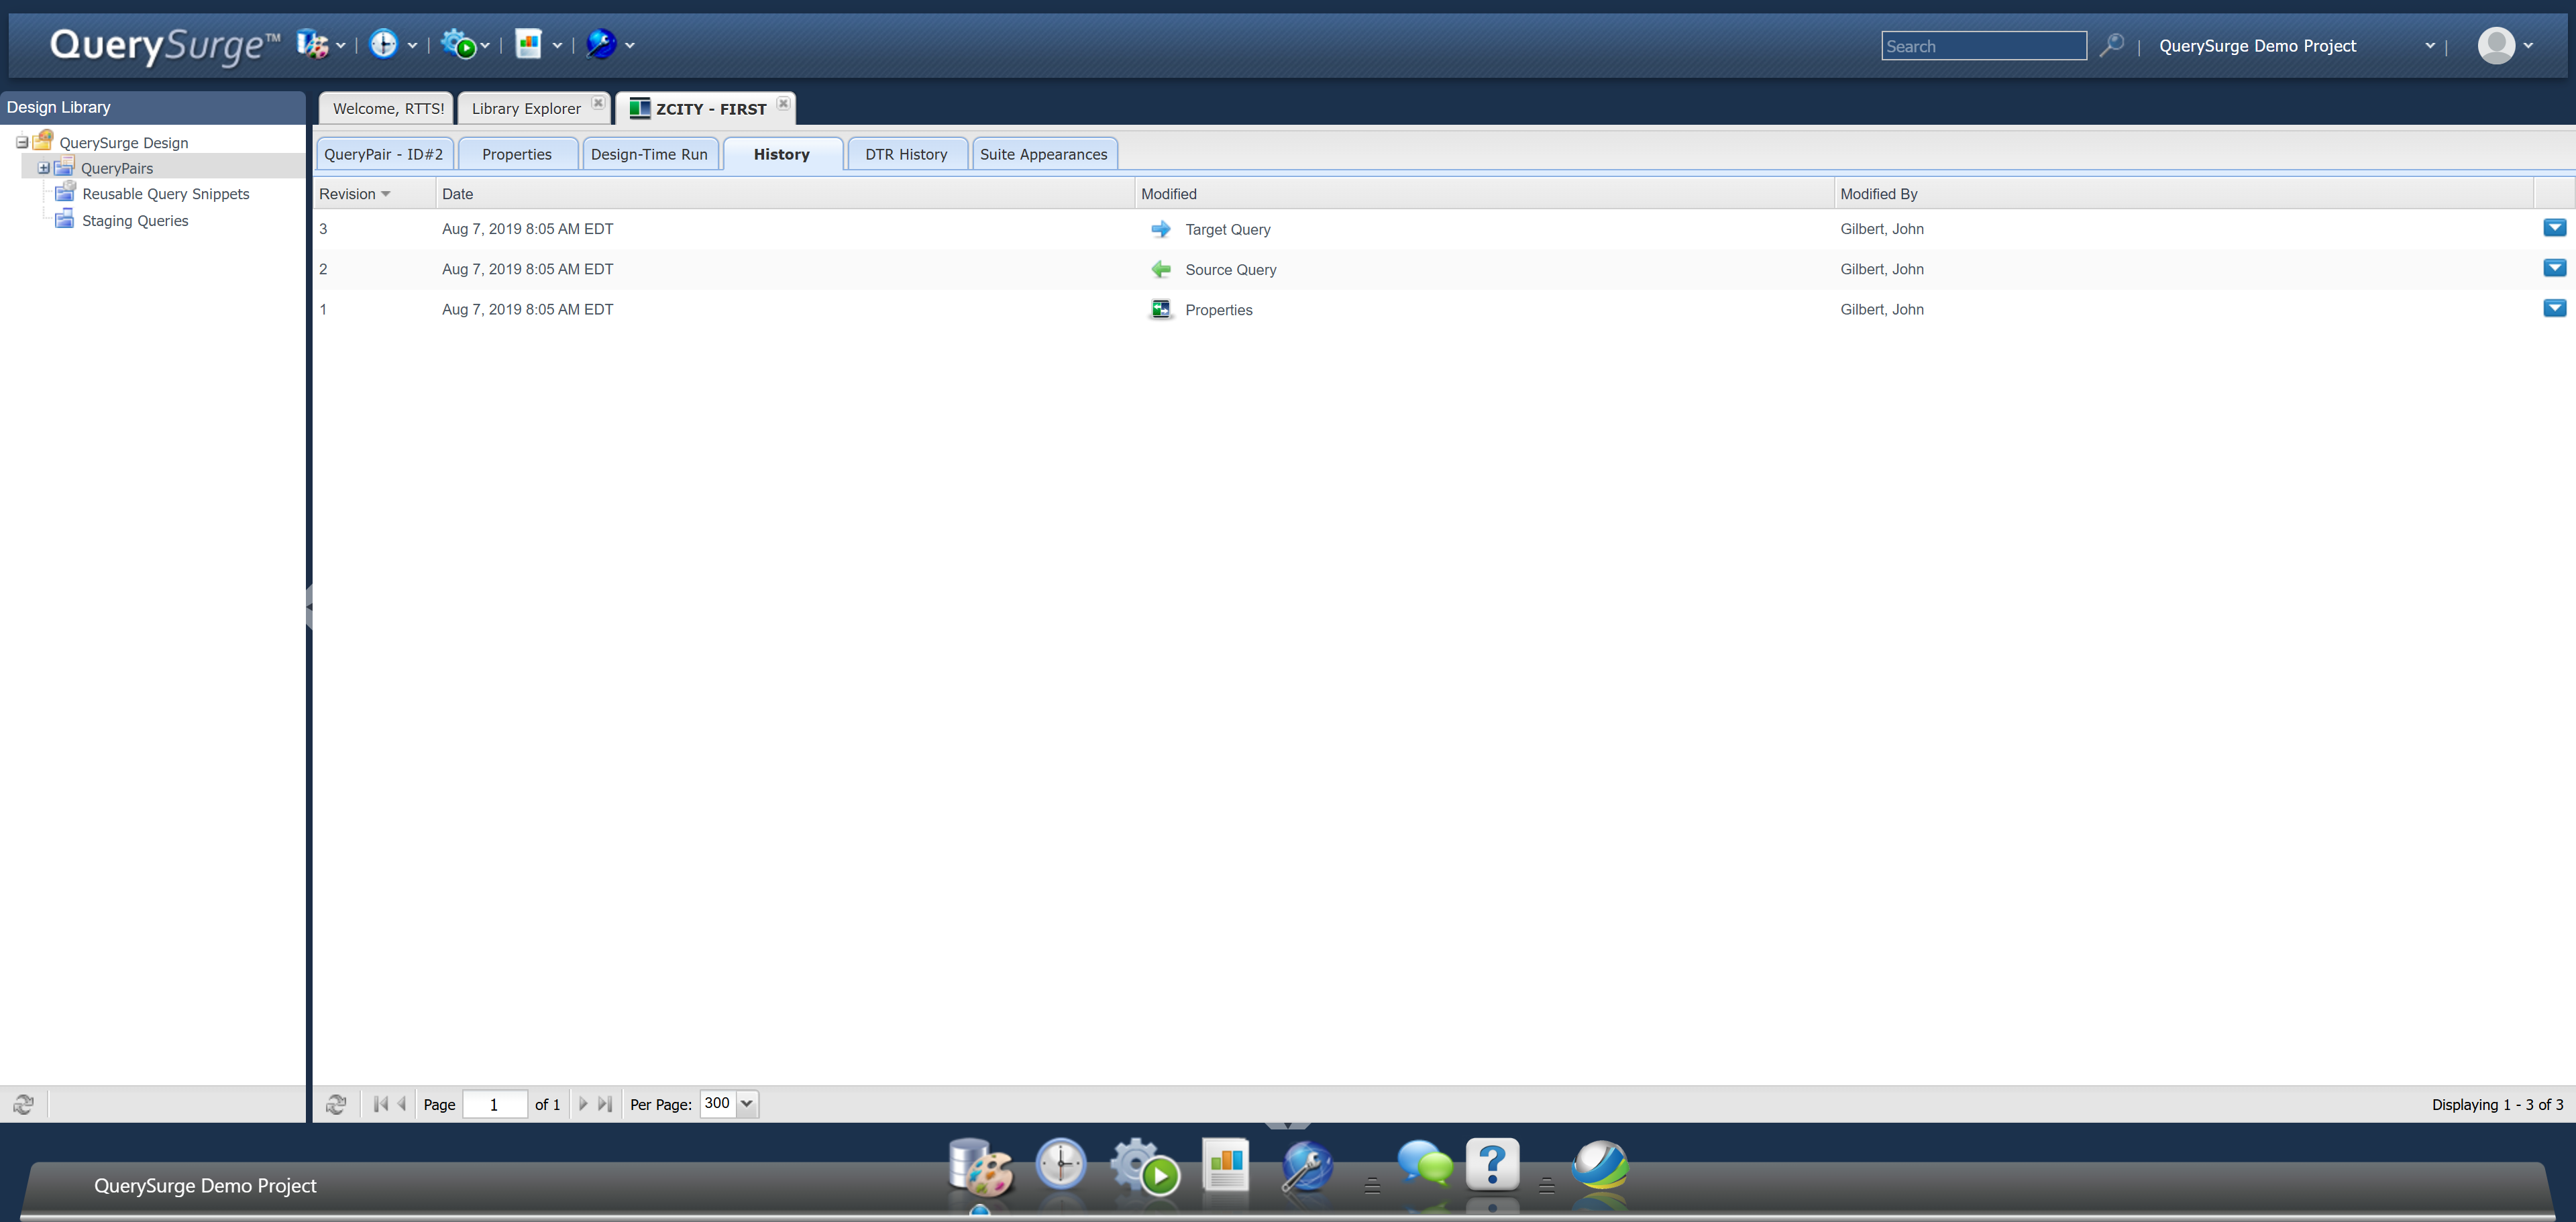Viewport: 2576px width, 1222px height.
Task: Expand the Run-Time toolbar dropdown arrow
Action: point(485,45)
